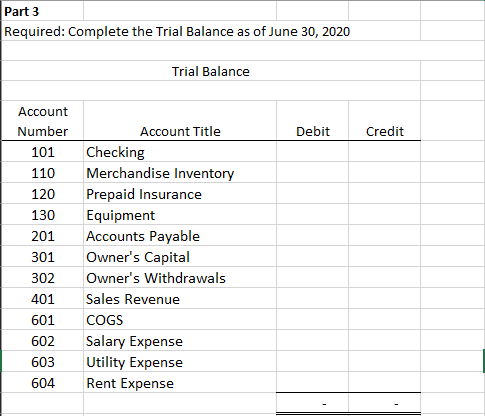
Task: Select account number 302 cell
Action: [42, 278]
